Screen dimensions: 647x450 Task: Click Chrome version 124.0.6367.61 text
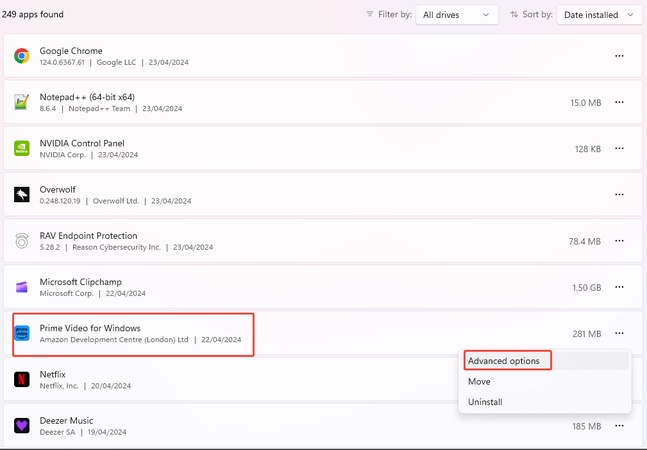tap(62, 62)
